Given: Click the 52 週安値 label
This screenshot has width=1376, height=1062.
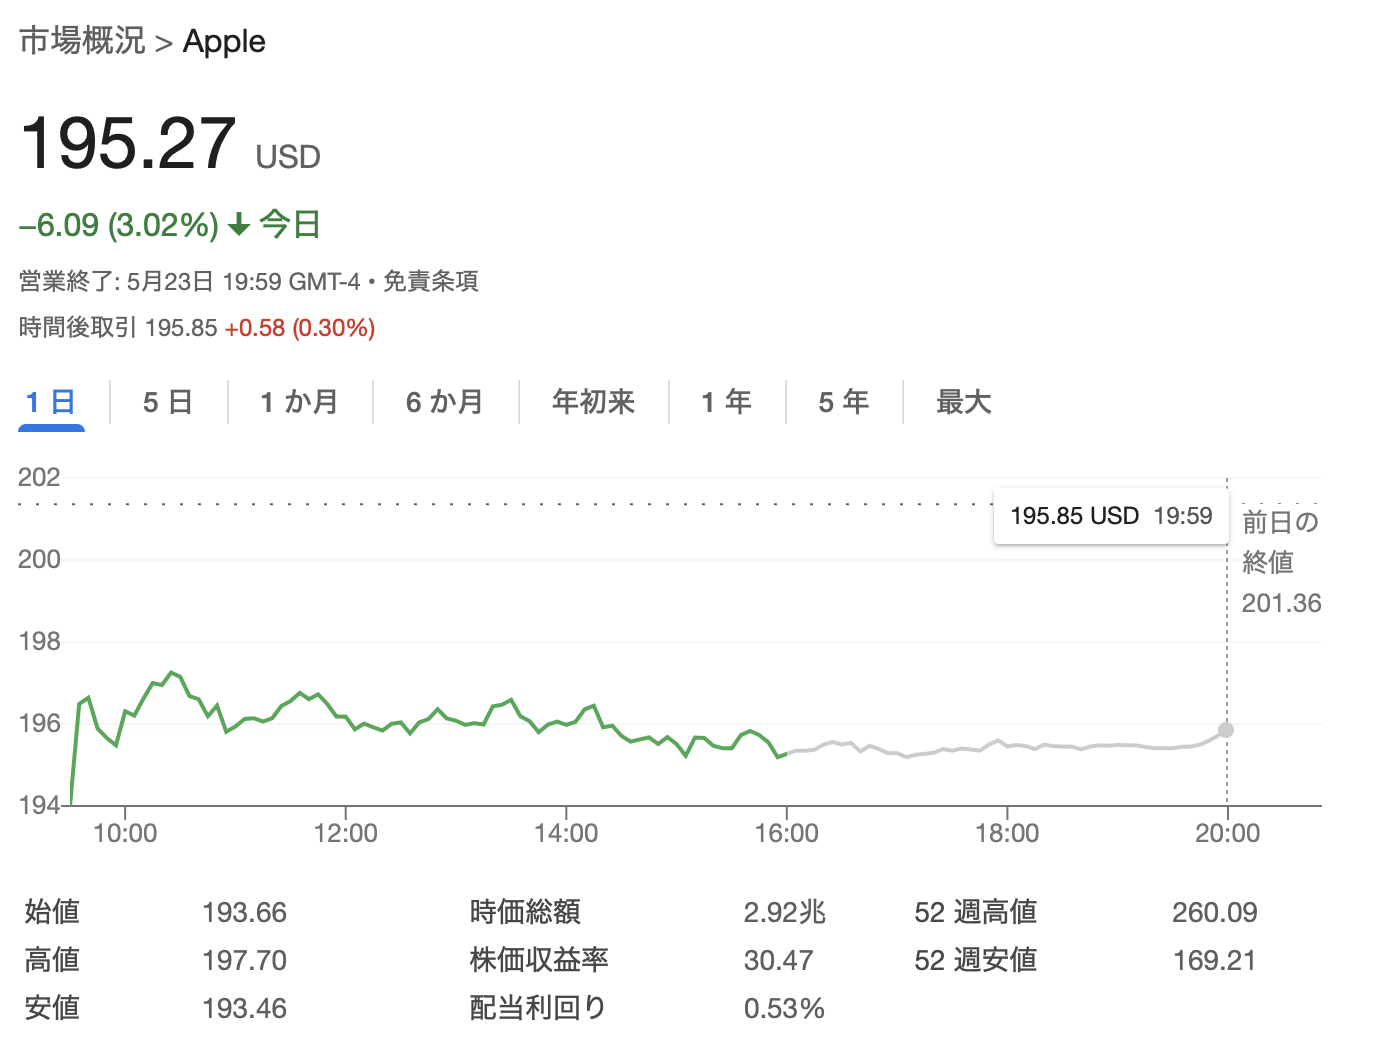Looking at the screenshot, I should tap(975, 960).
